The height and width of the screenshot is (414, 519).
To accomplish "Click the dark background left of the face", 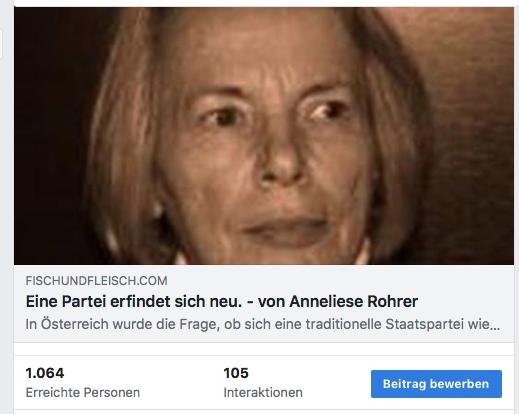I will [x=50, y=133].
